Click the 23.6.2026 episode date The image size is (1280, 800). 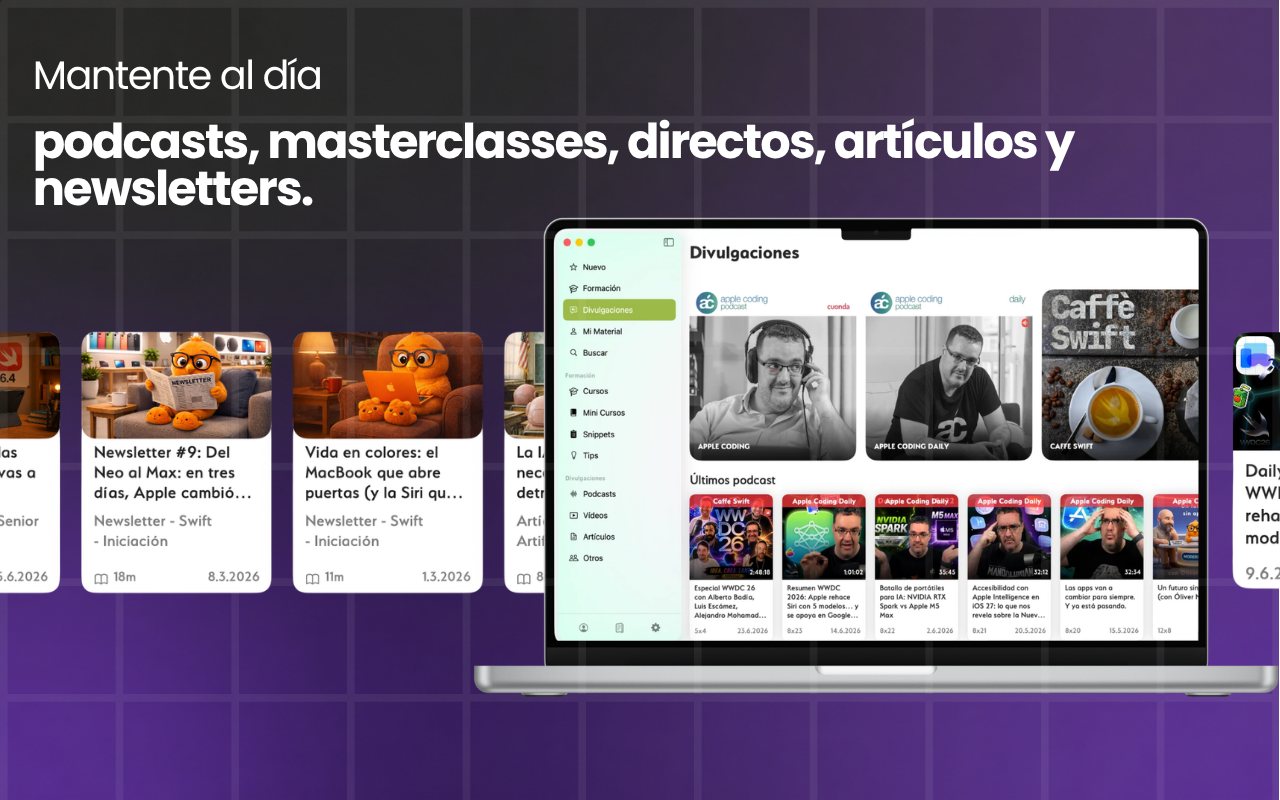tap(752, 631)
